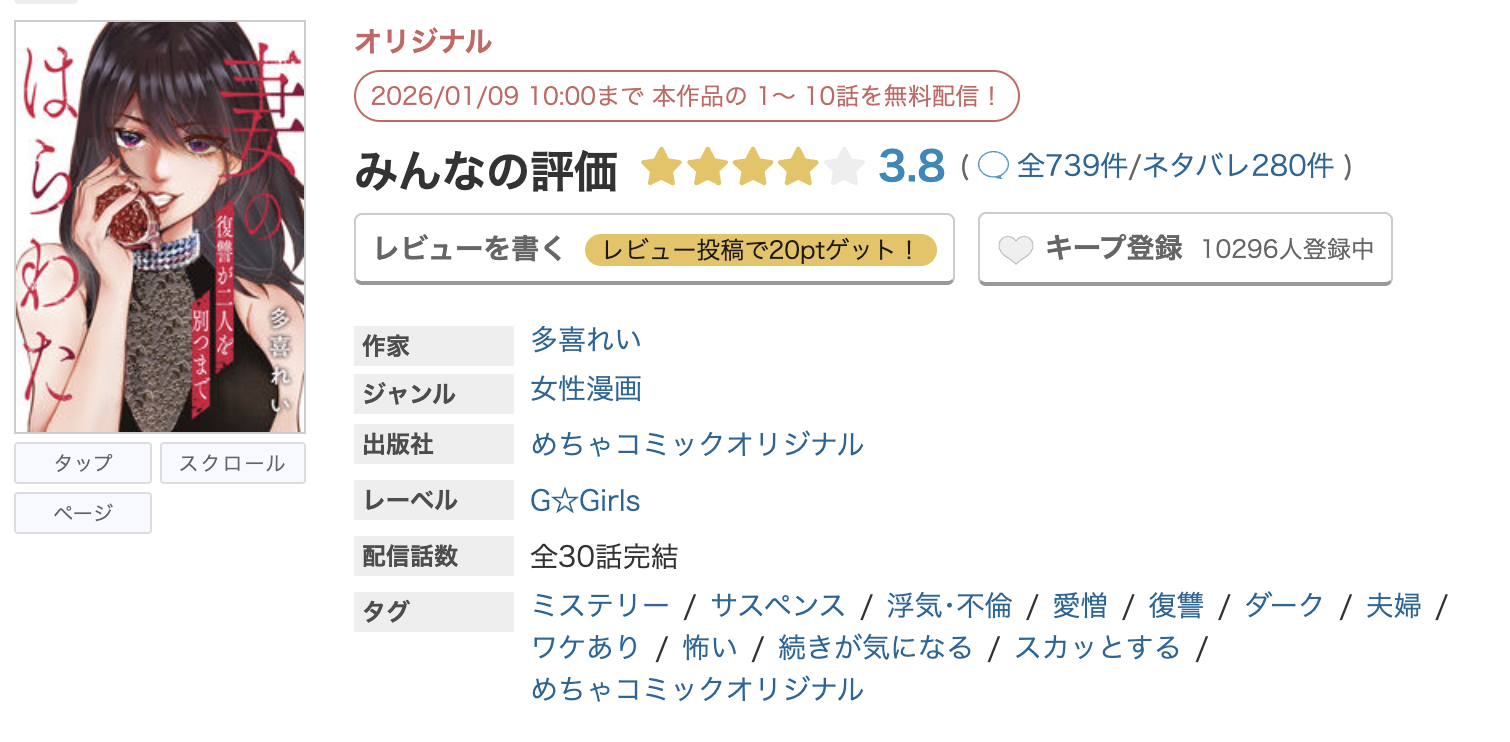Screen dimensions: 1510x742
Task: Browse the 女性漫画 genre
Action: [x=585, y=390]
